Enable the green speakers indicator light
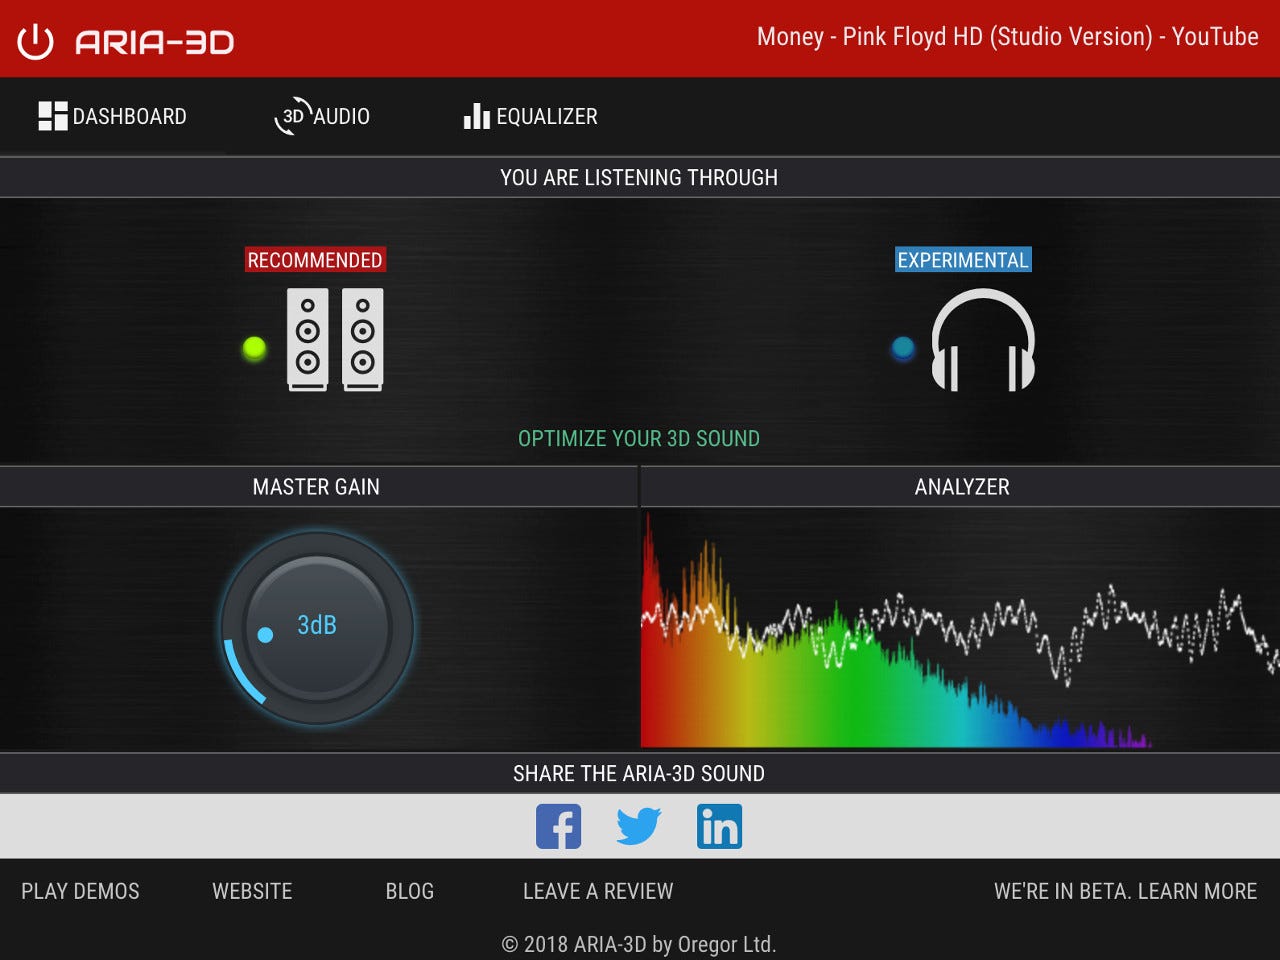The width and height of the screenshot is (1280, 960). [254, 348]
